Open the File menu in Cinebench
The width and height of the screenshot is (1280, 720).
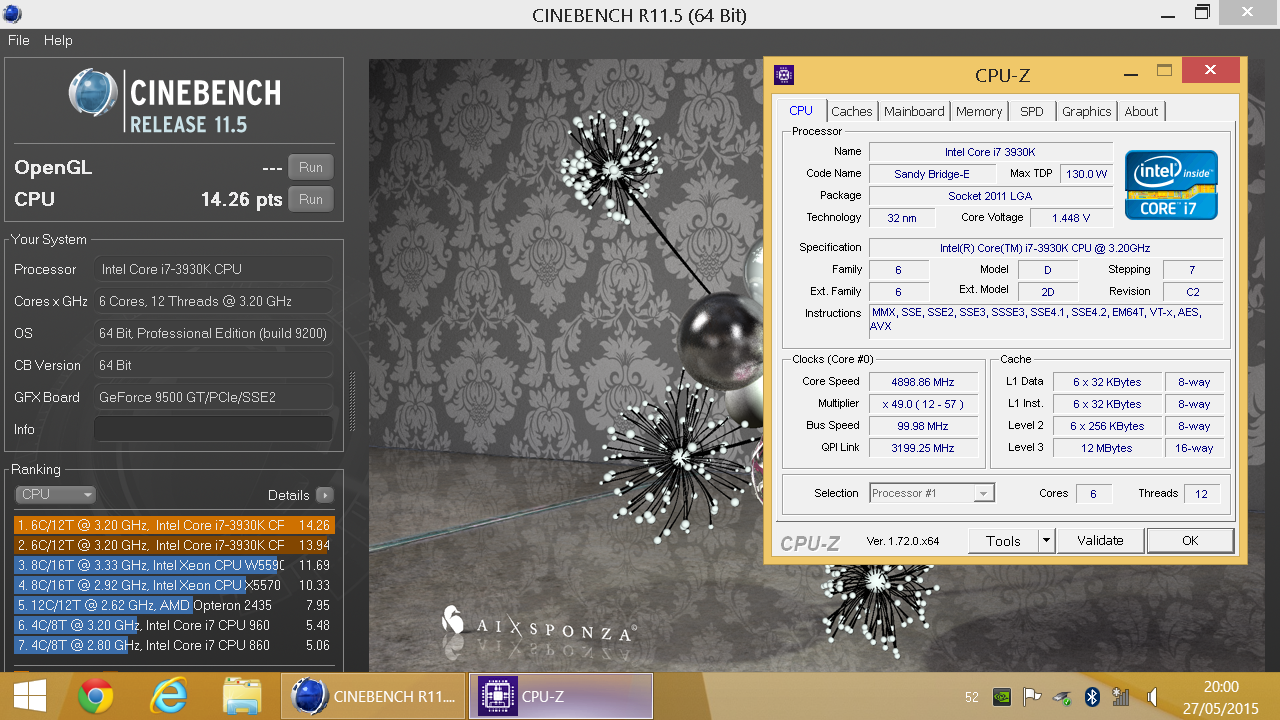pos(19,40)
